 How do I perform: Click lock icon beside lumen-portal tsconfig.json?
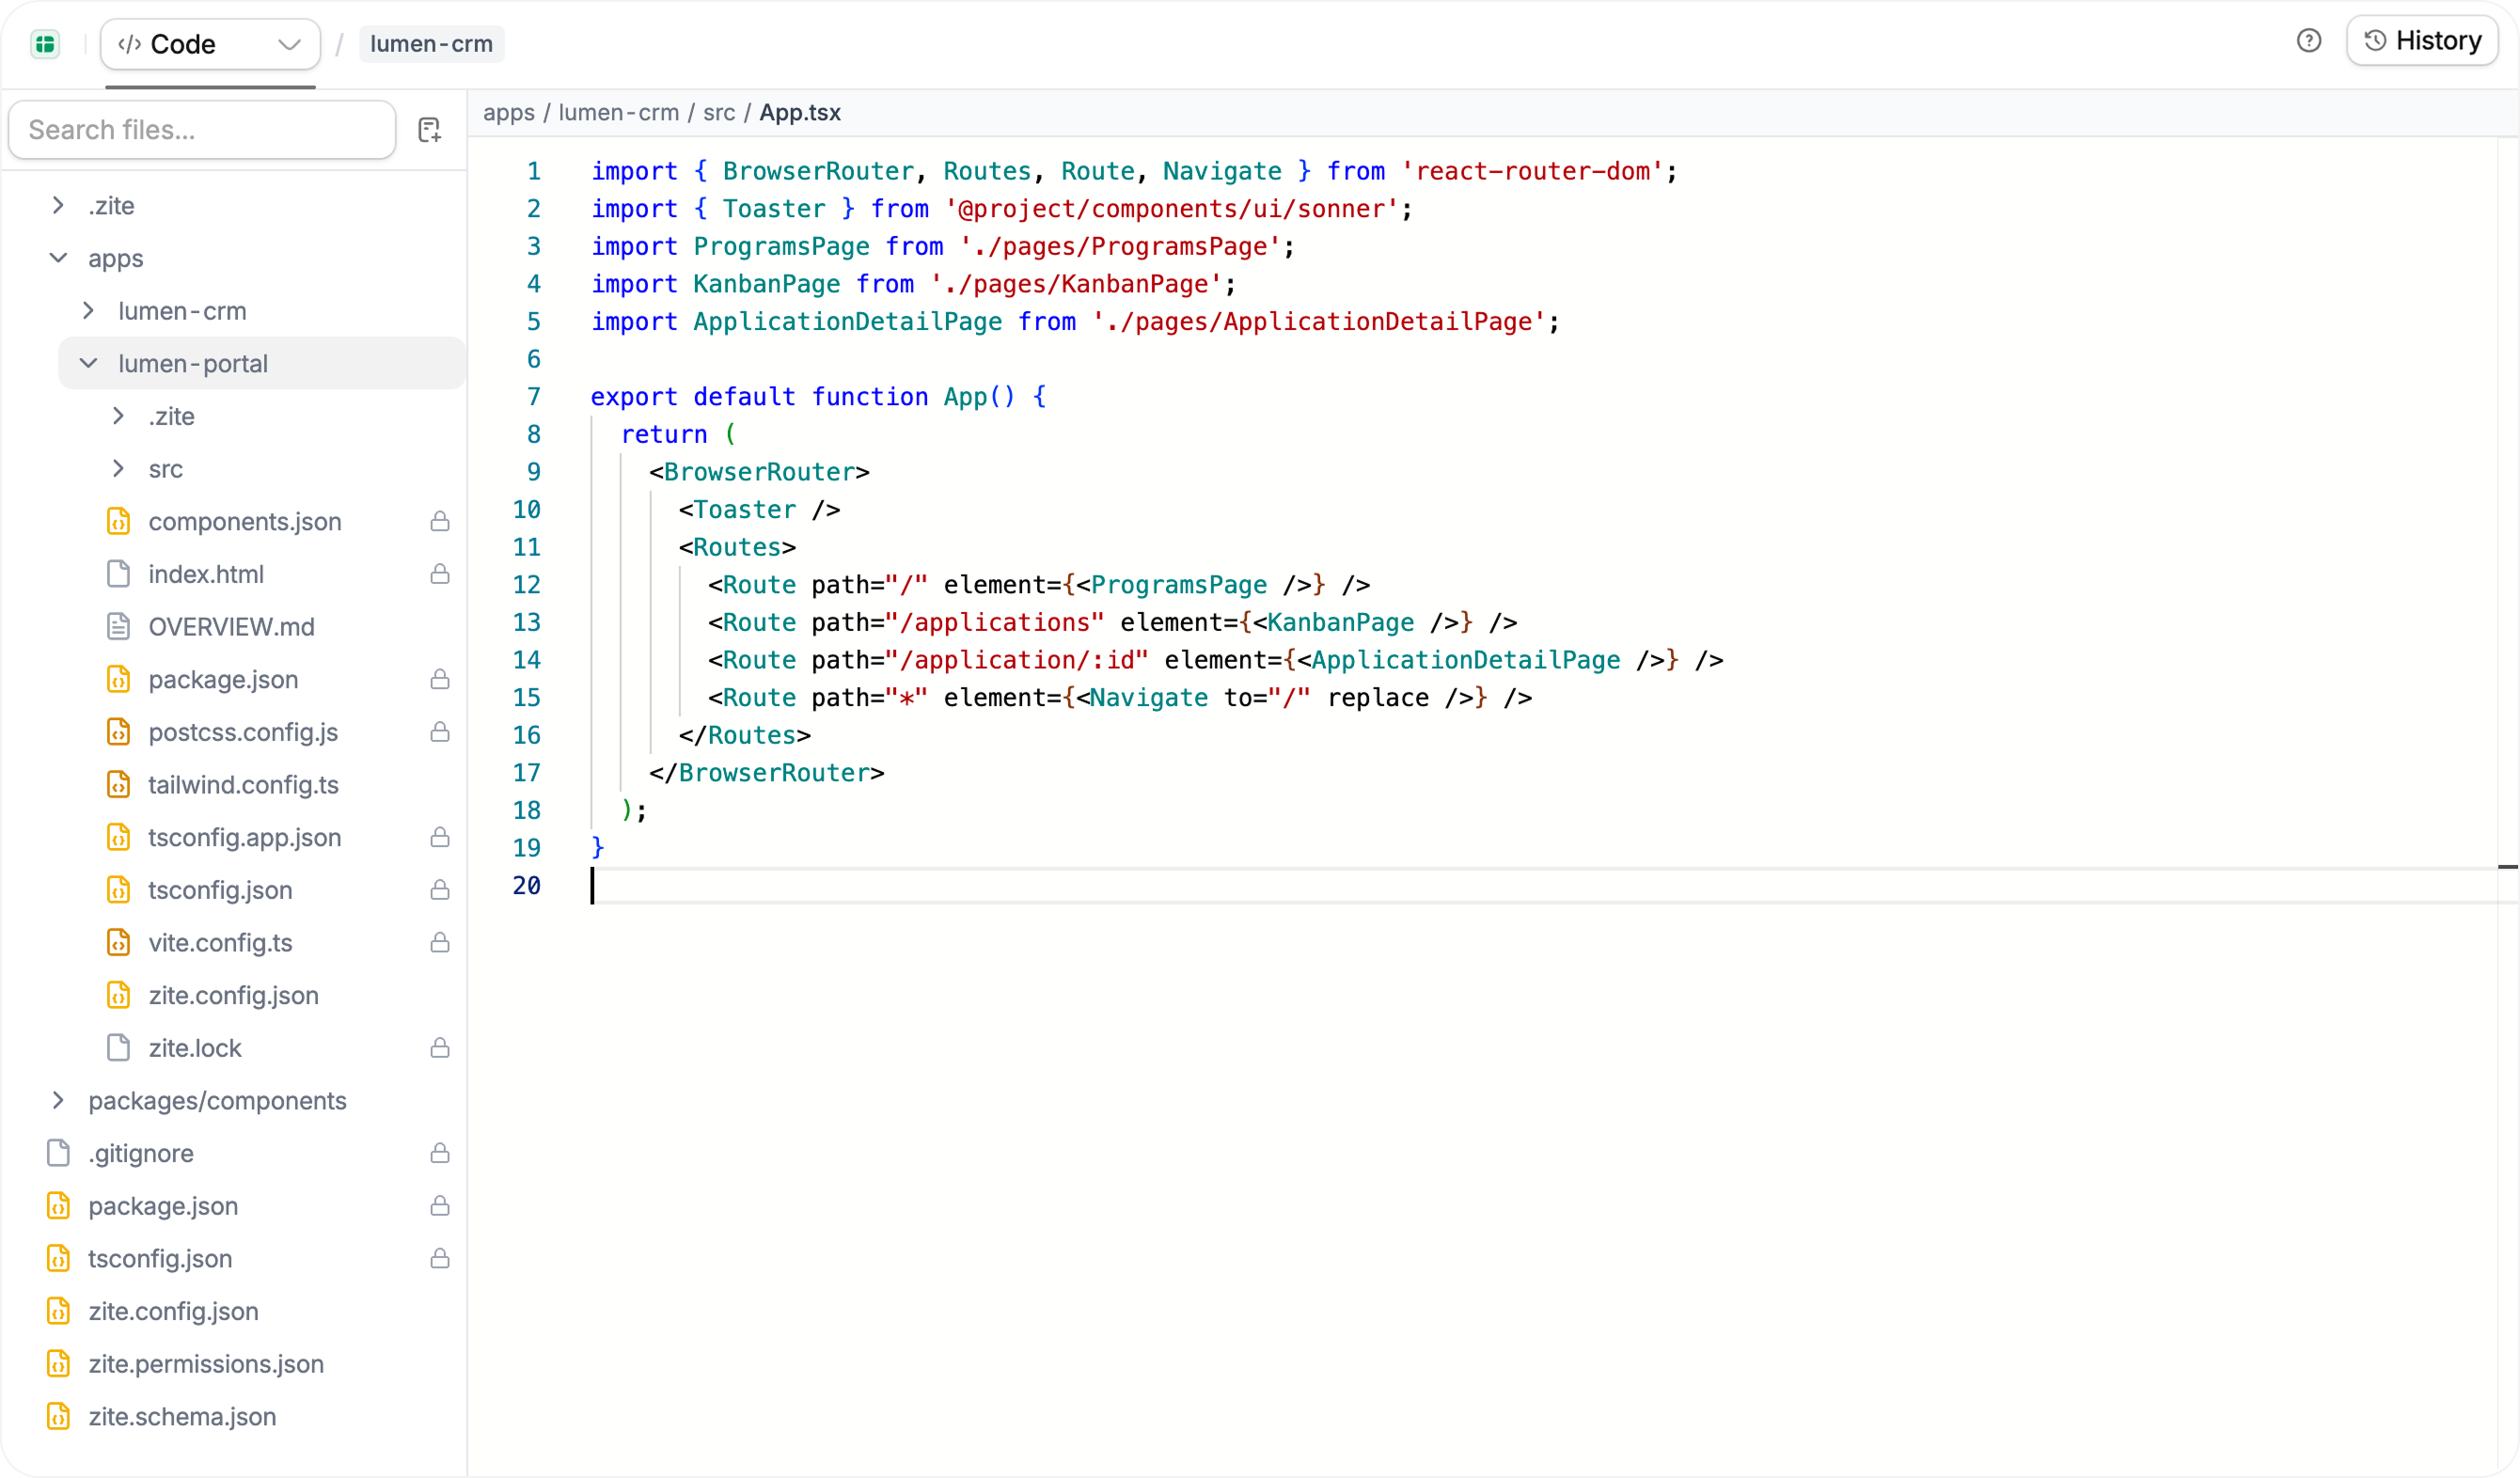point(440,890)
